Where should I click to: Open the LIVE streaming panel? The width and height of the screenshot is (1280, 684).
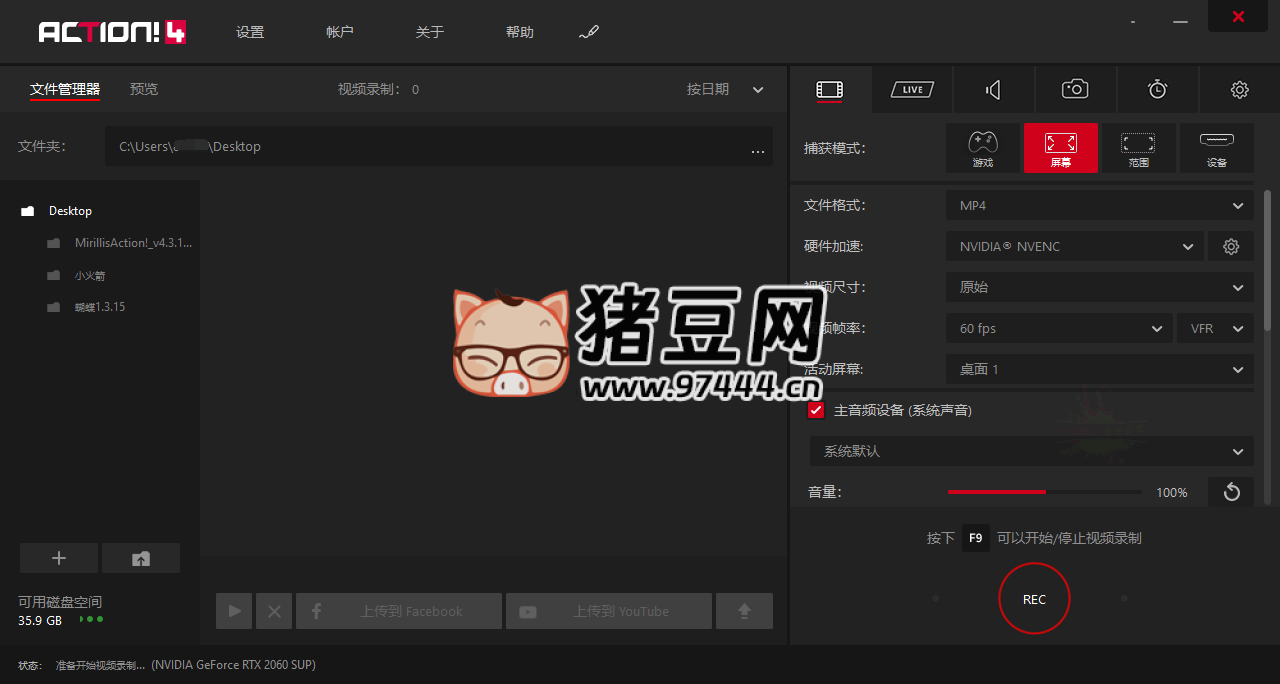(x=911, y=89)
